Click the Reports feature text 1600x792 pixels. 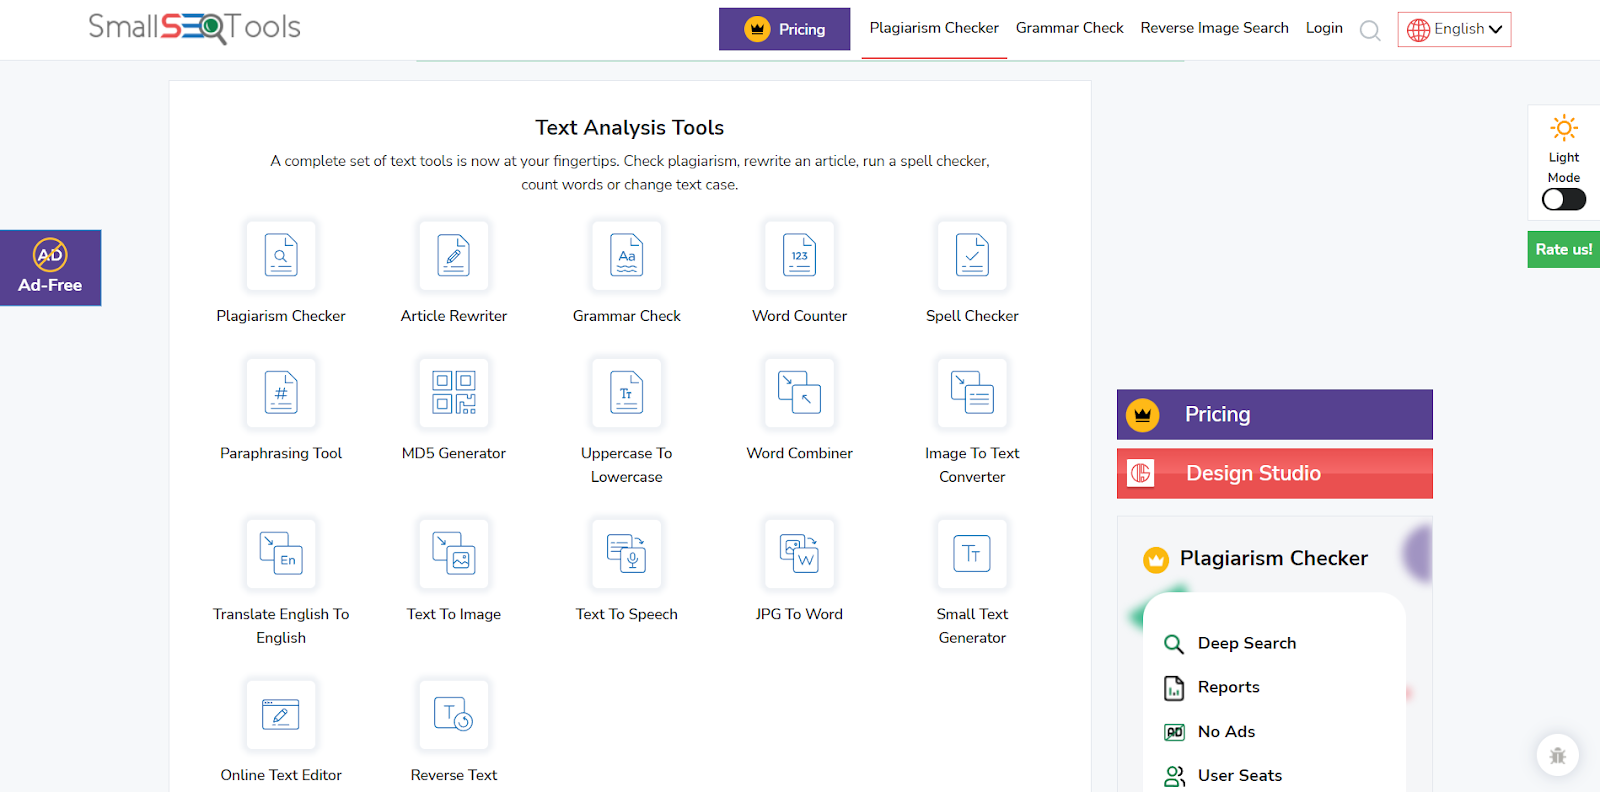tap(1229, 687)
